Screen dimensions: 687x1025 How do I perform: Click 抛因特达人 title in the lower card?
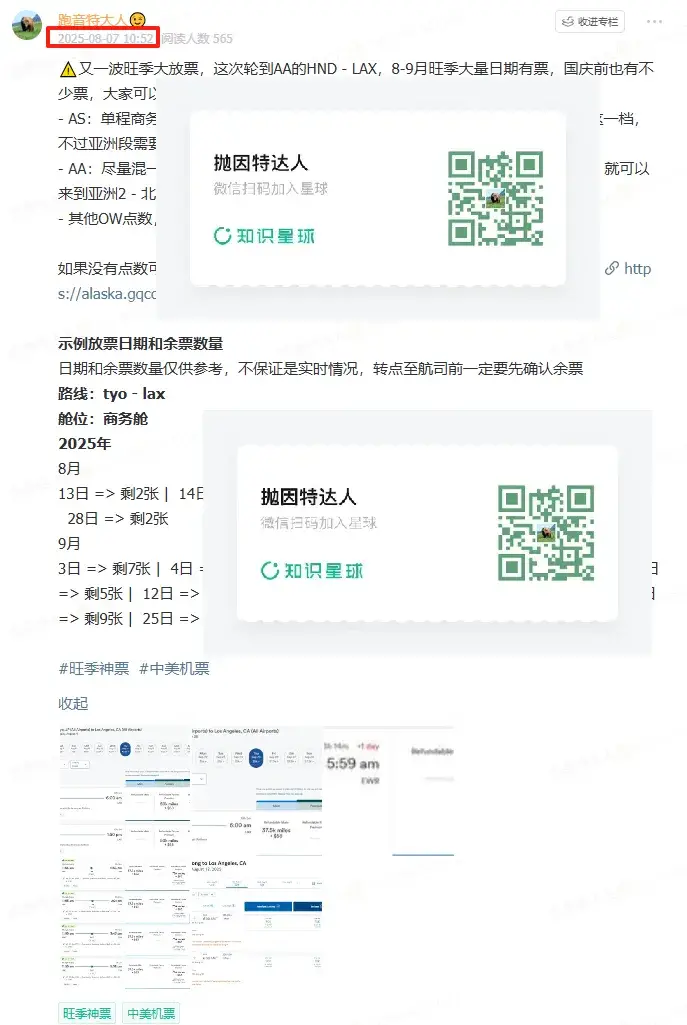pos(309,497)
